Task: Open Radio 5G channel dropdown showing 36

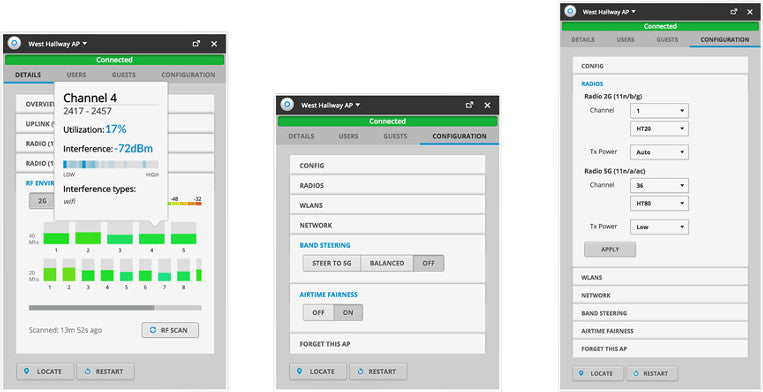Action: 659,185
